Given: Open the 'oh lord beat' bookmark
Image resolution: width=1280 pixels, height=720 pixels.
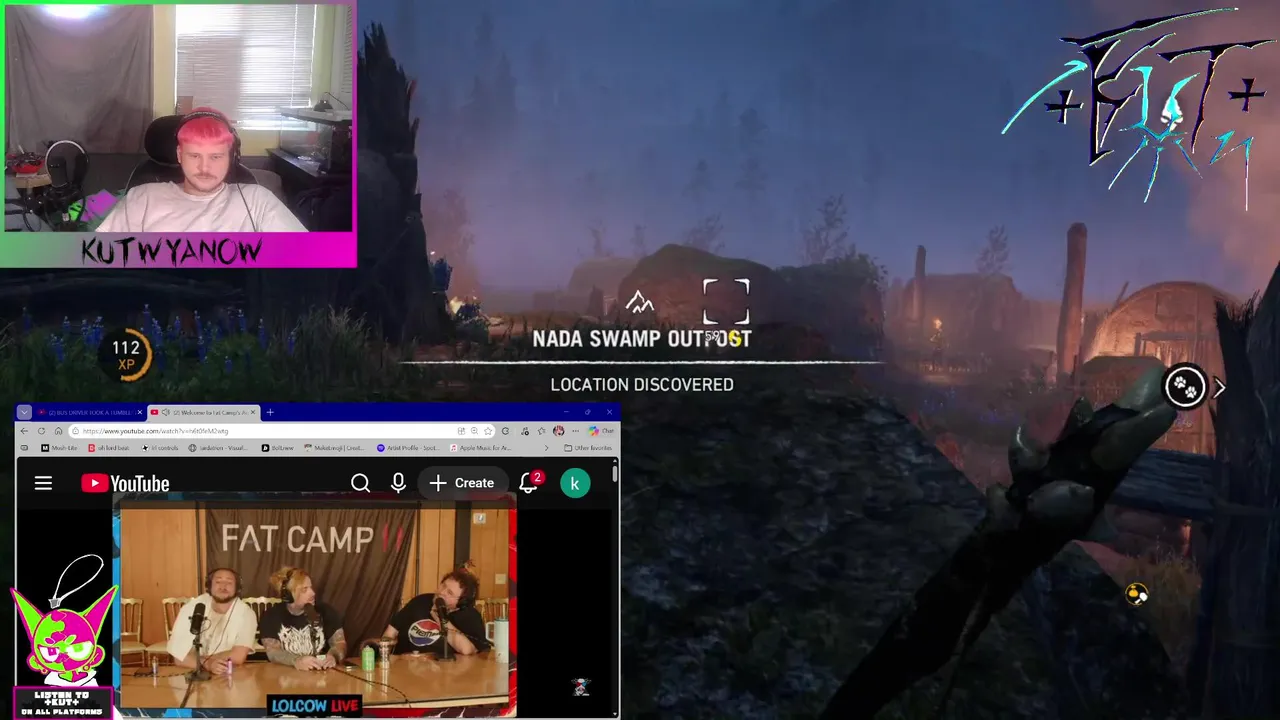Looking at the screenshot, I should pos(109,448).
